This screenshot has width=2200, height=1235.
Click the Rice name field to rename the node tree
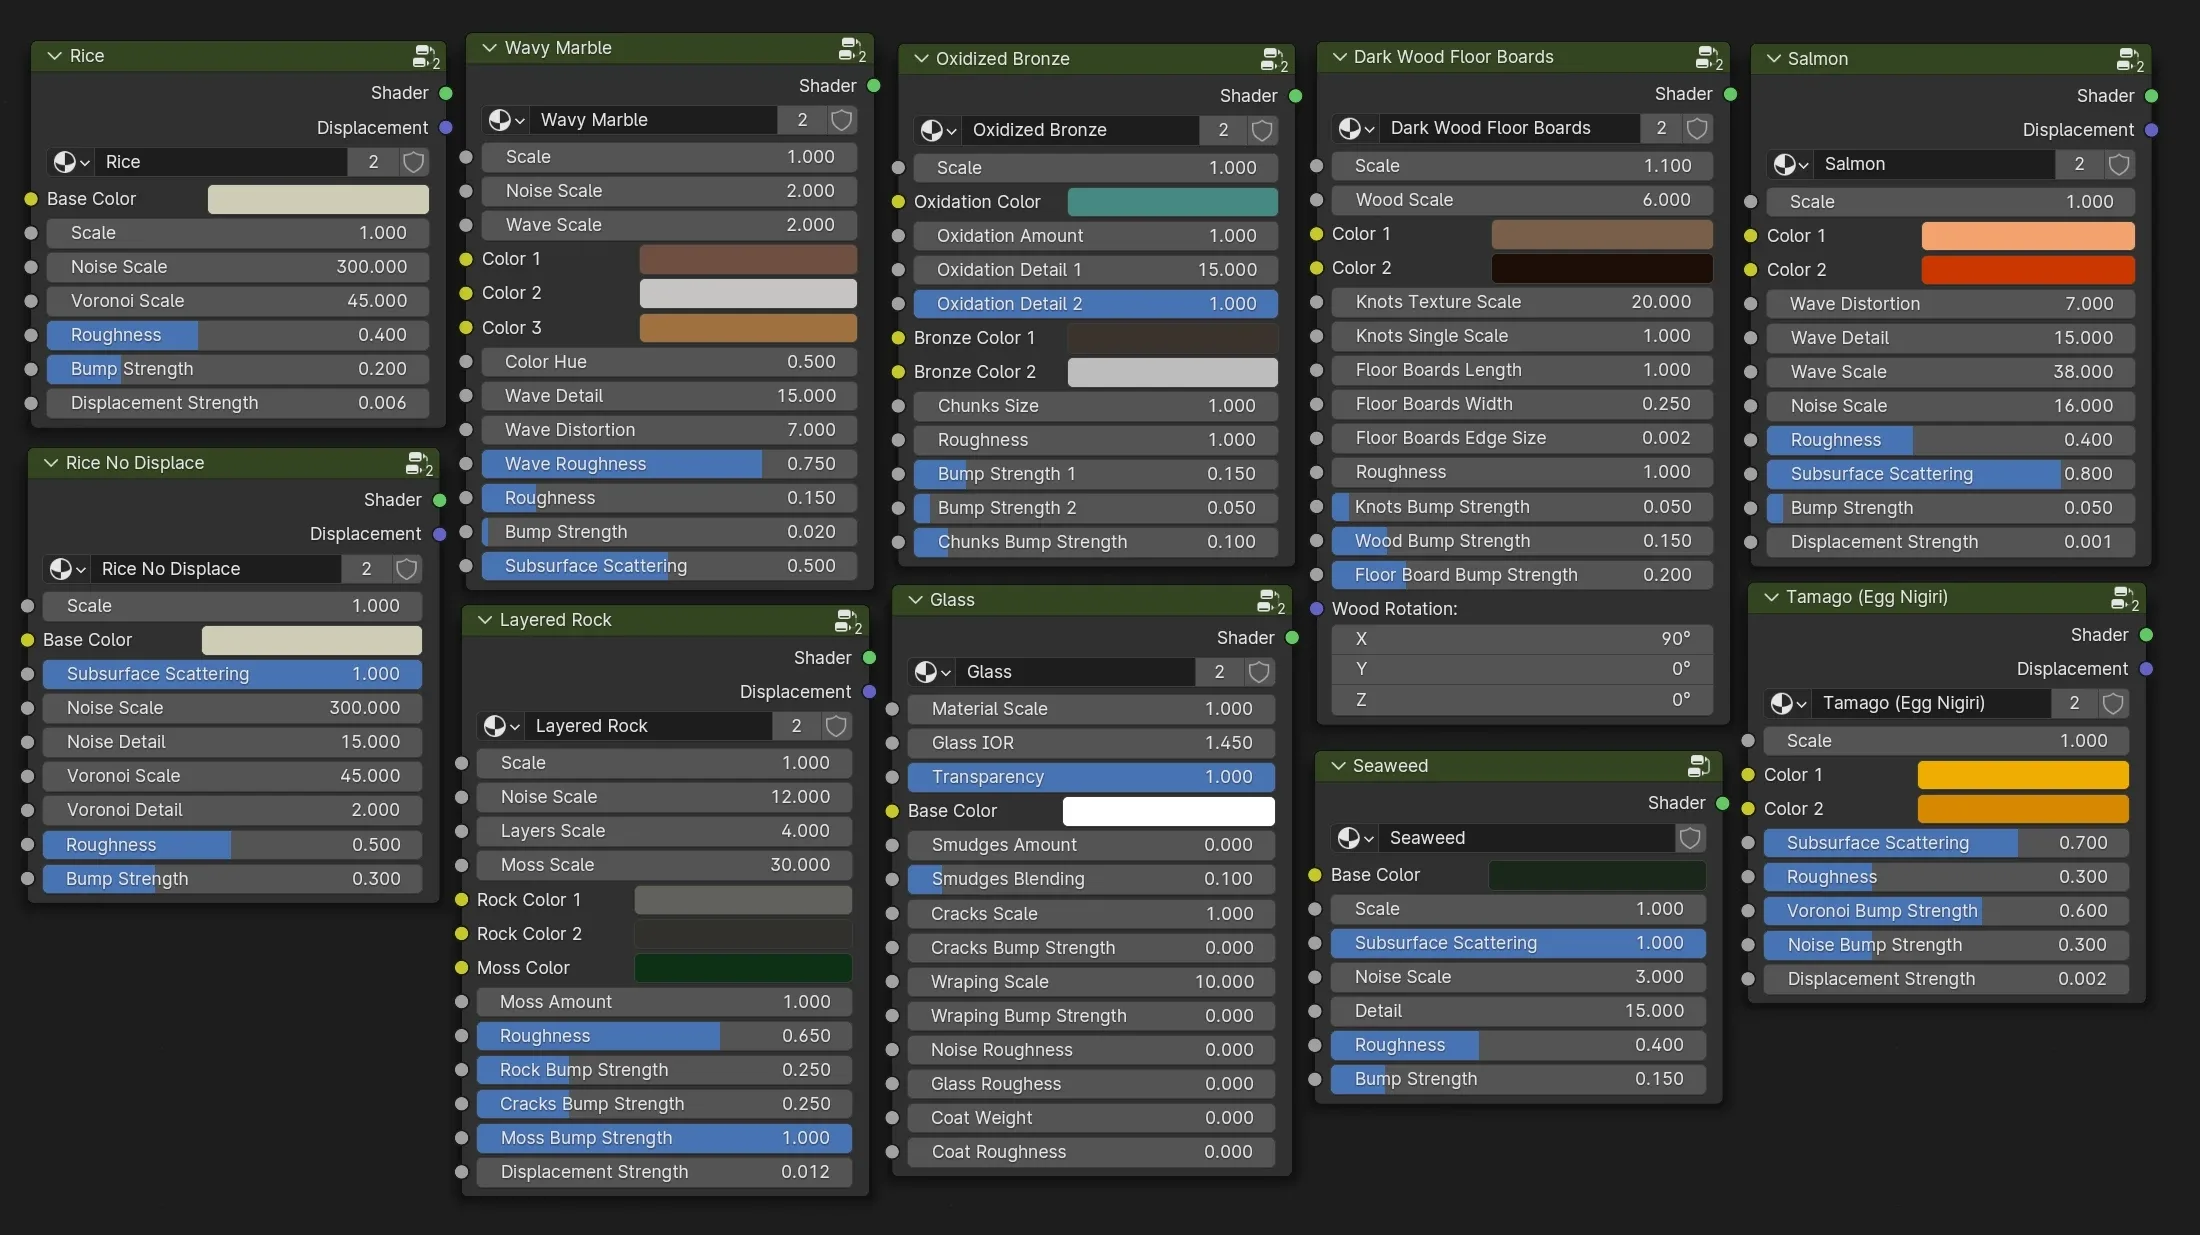220,161
